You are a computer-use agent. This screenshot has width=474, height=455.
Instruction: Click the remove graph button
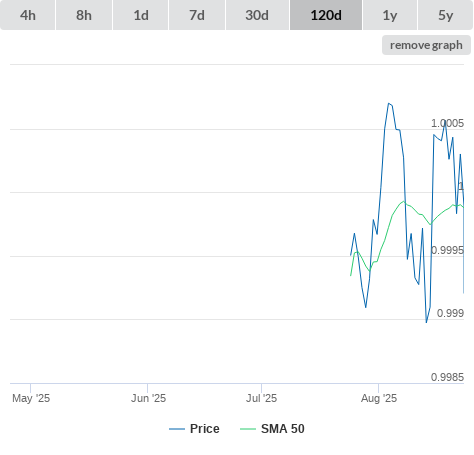tap(426, 45)
